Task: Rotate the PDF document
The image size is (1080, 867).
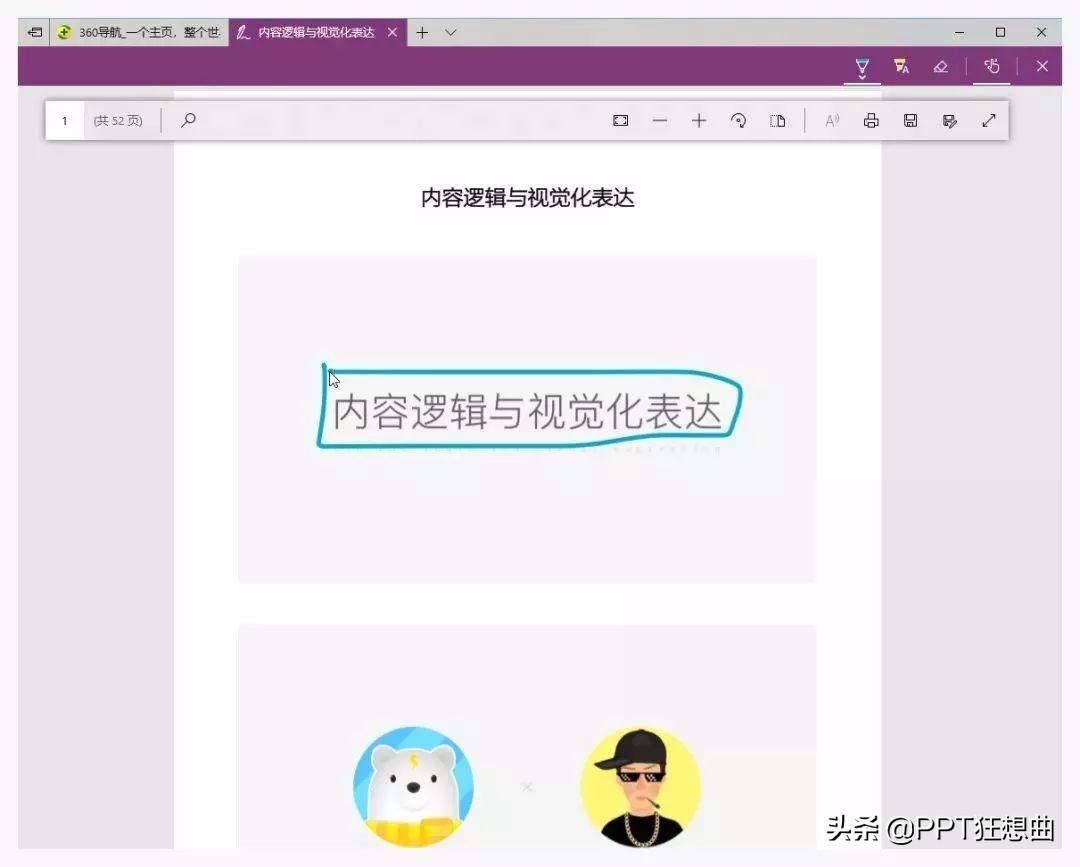Action: click(x=738, y=121)
